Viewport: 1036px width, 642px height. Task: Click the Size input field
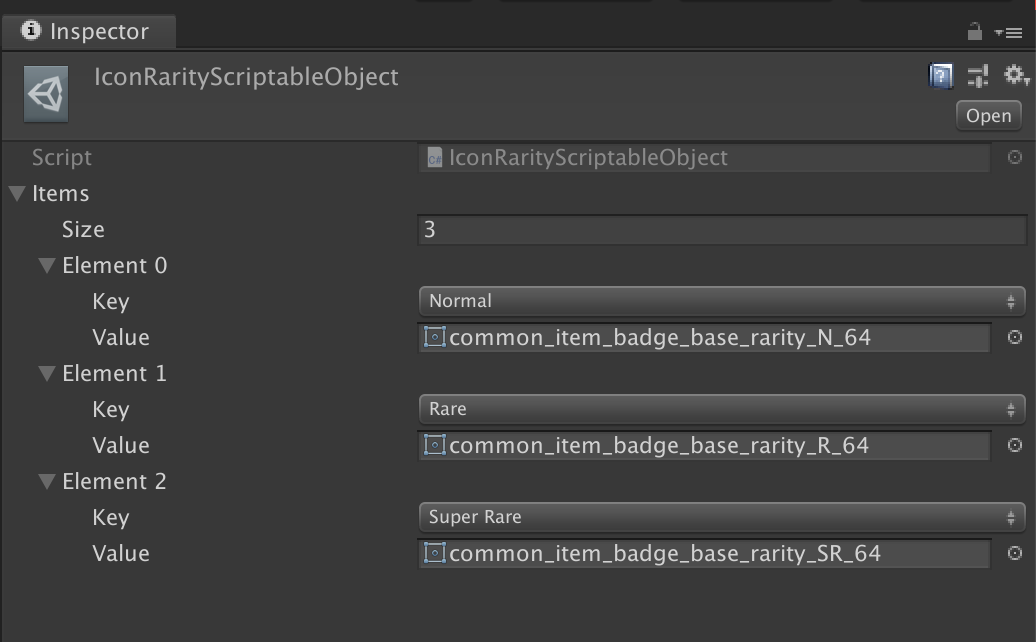[x=722, y=229]
